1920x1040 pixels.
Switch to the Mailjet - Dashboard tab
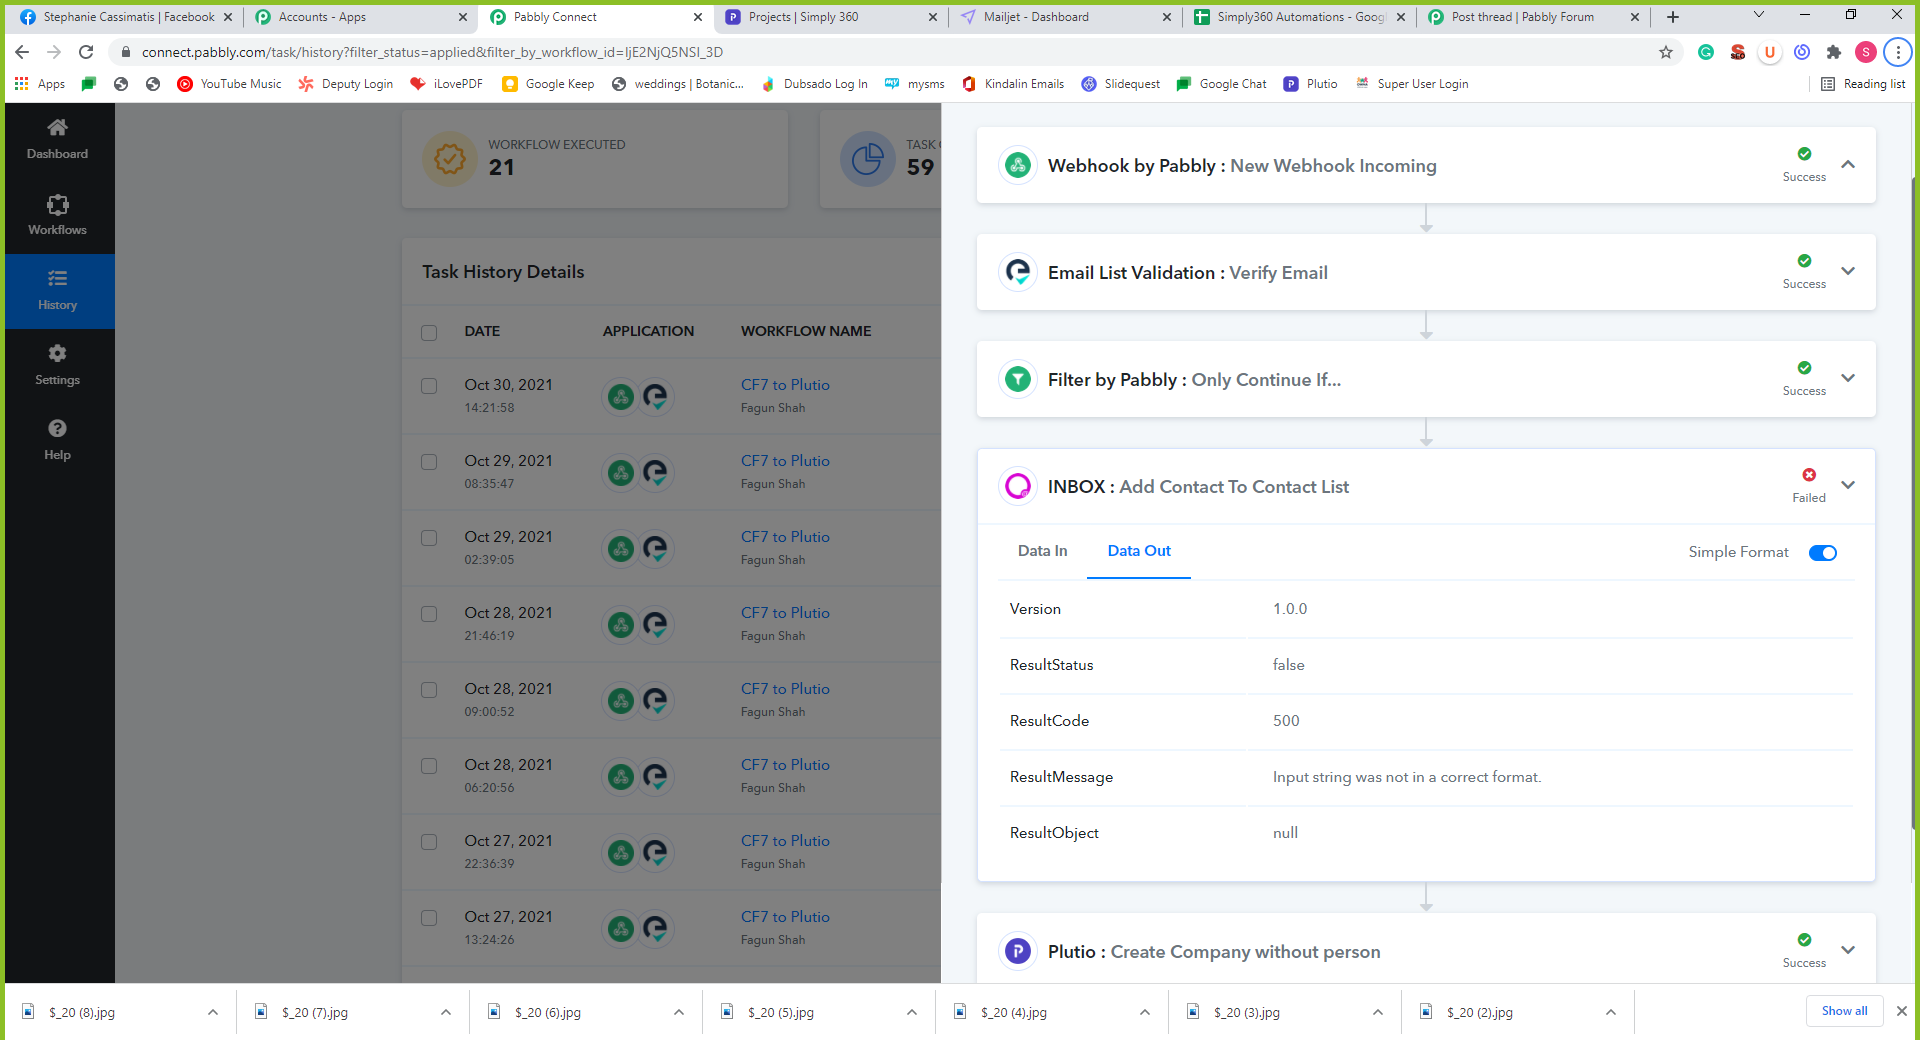tap(1066, 17)
